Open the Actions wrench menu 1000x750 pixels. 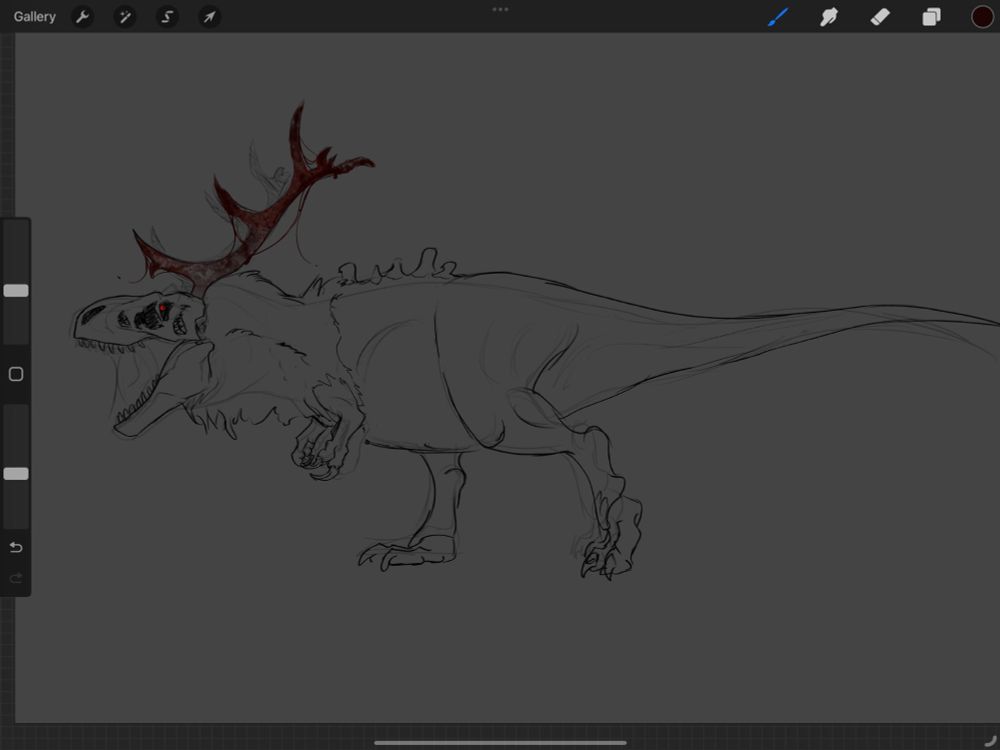point(82,17)
